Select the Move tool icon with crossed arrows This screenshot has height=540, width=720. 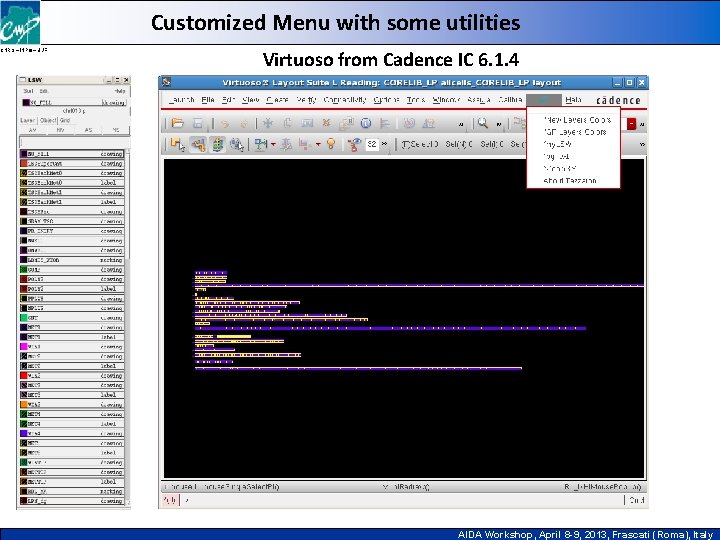point(268,123)
